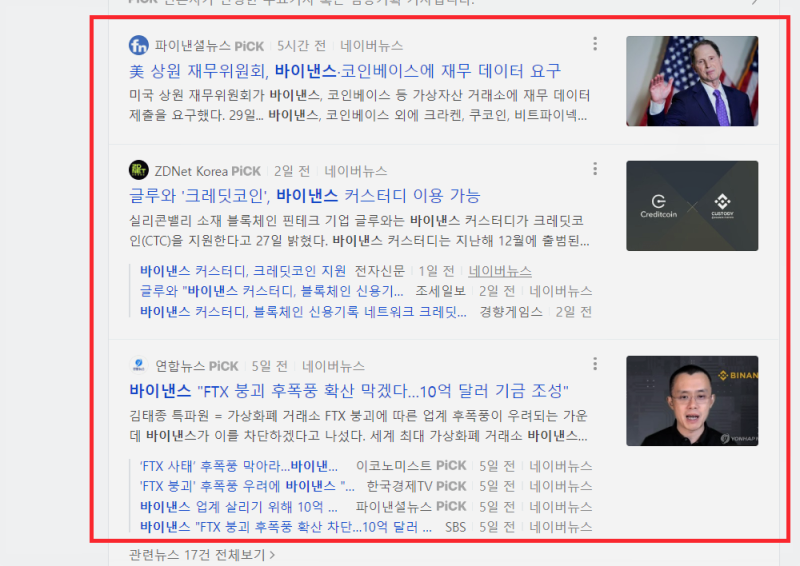Open related article 바이낸스 업계 살리기 위해 10억

[x=239, y=506]
